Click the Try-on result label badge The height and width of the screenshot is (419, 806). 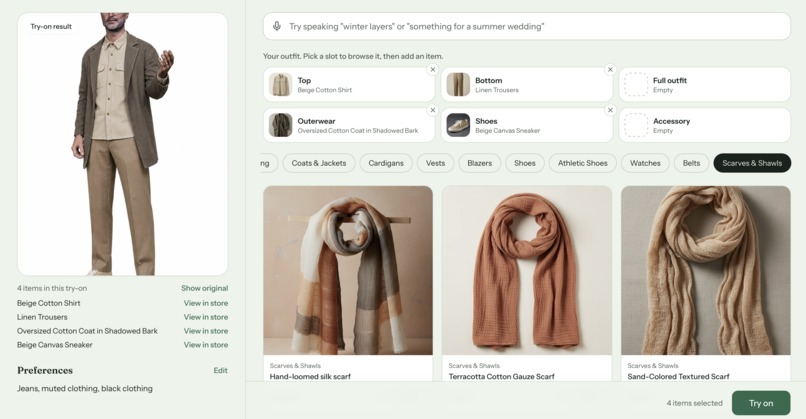(51, 26)
